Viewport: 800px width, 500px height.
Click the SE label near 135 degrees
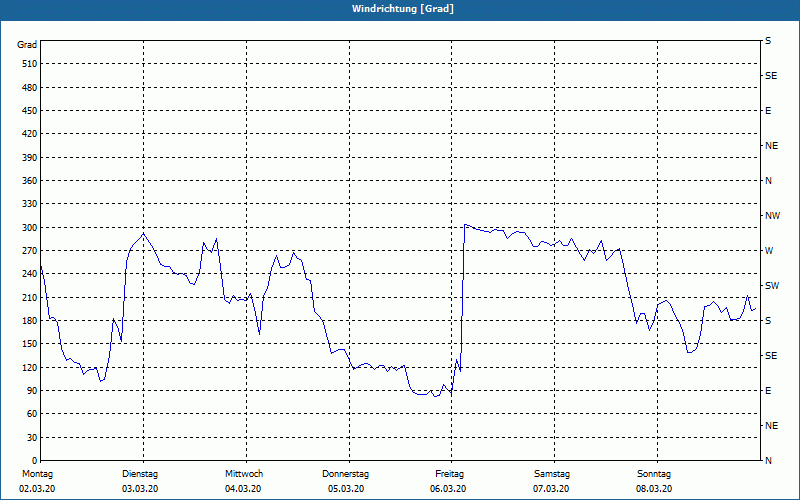coord(771,356)
